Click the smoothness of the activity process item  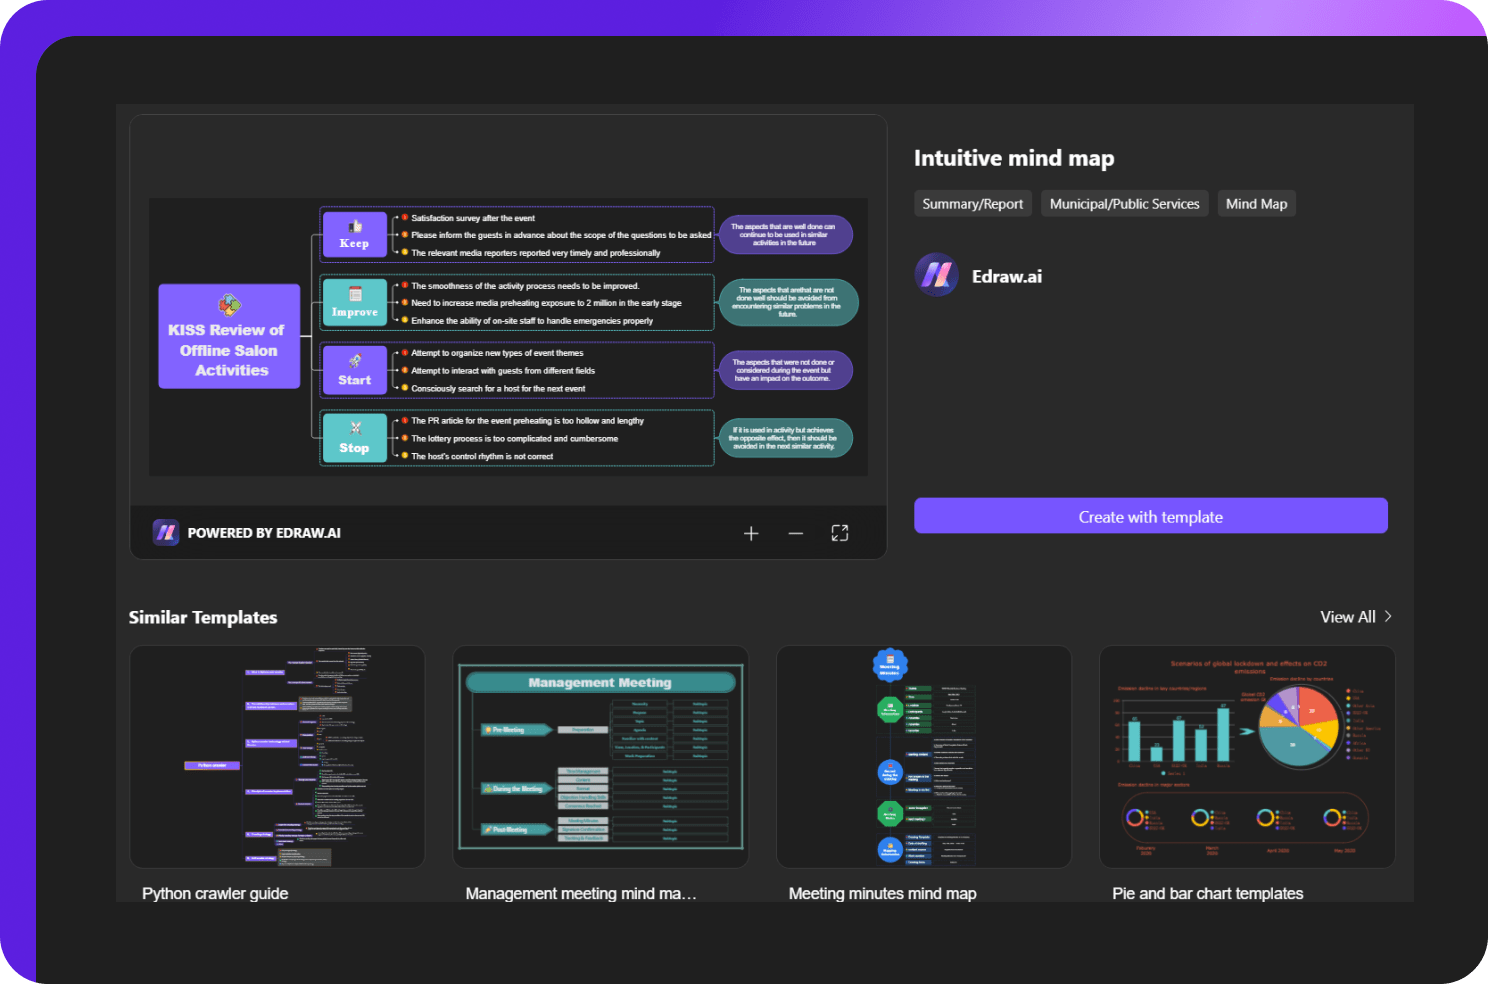coord(525,286)
